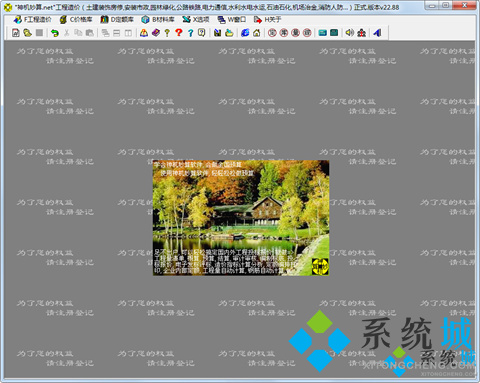Open the F工程造价 menu
The width and height of the screenshot is (480, 383).
[32, 20]
